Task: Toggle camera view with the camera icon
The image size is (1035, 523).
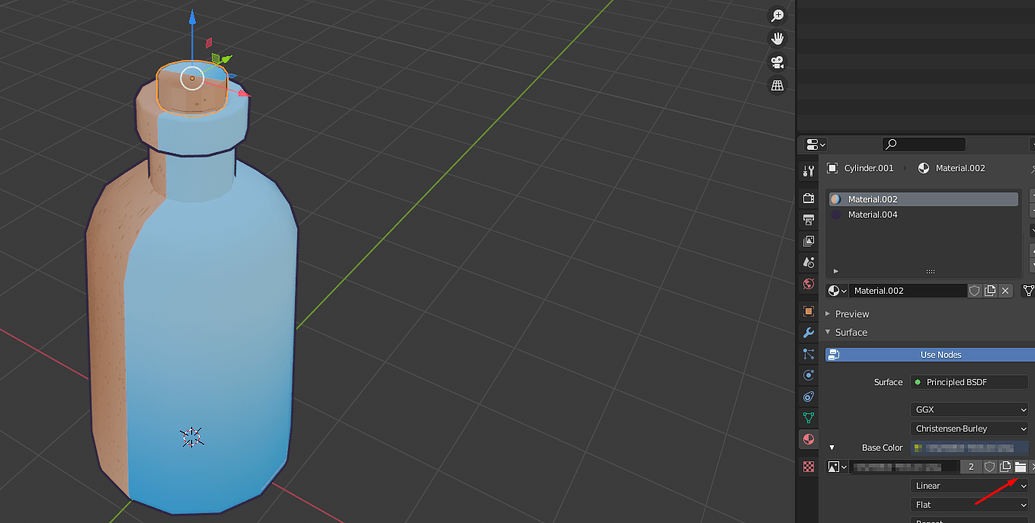Action: click(x=778, y=62)
